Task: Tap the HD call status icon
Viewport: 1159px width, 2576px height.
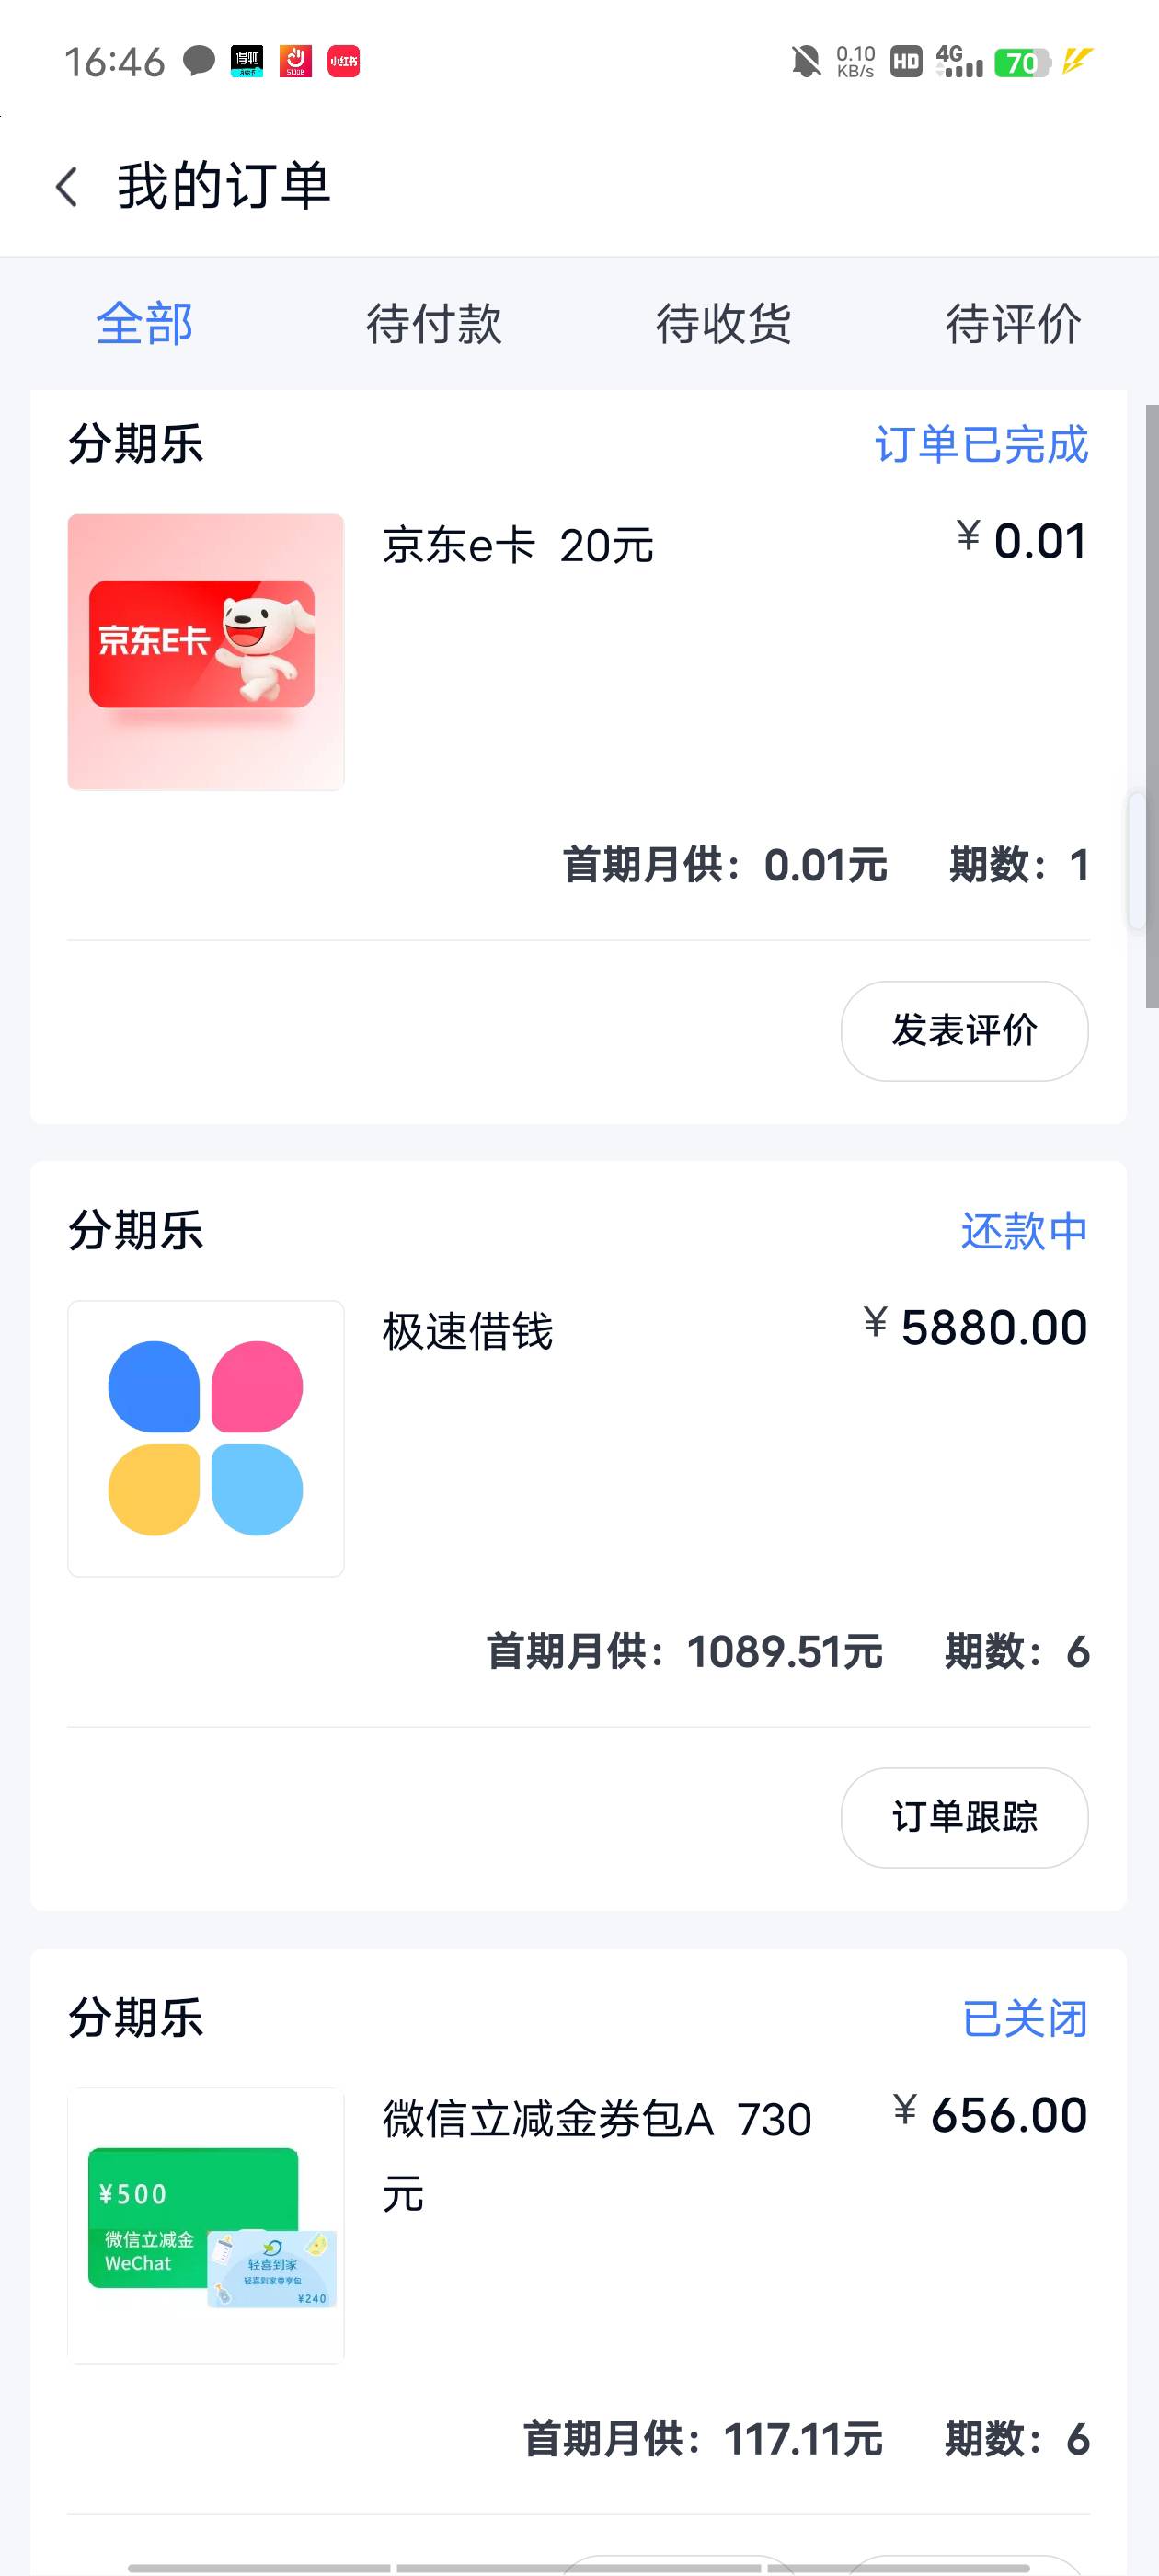Action: [x=906, y=62]
